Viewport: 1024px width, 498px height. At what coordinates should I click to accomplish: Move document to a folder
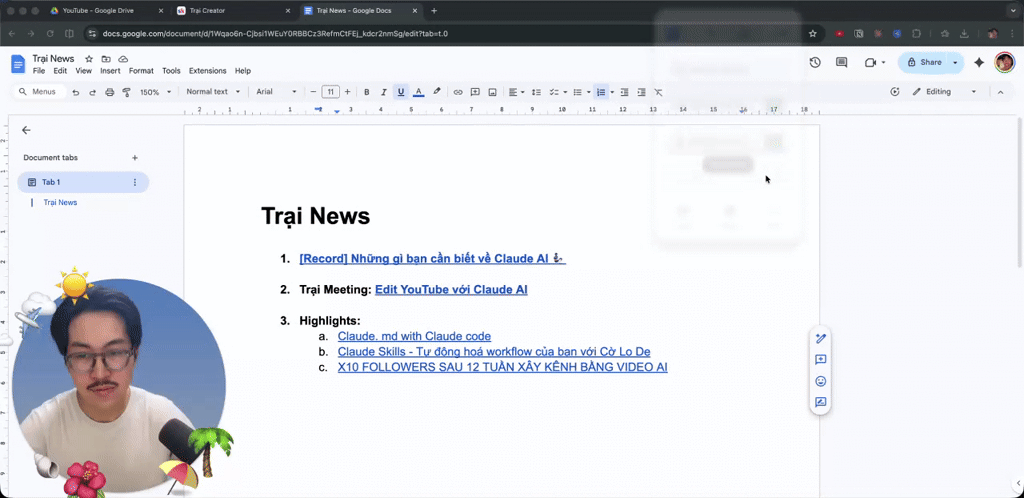106,59
